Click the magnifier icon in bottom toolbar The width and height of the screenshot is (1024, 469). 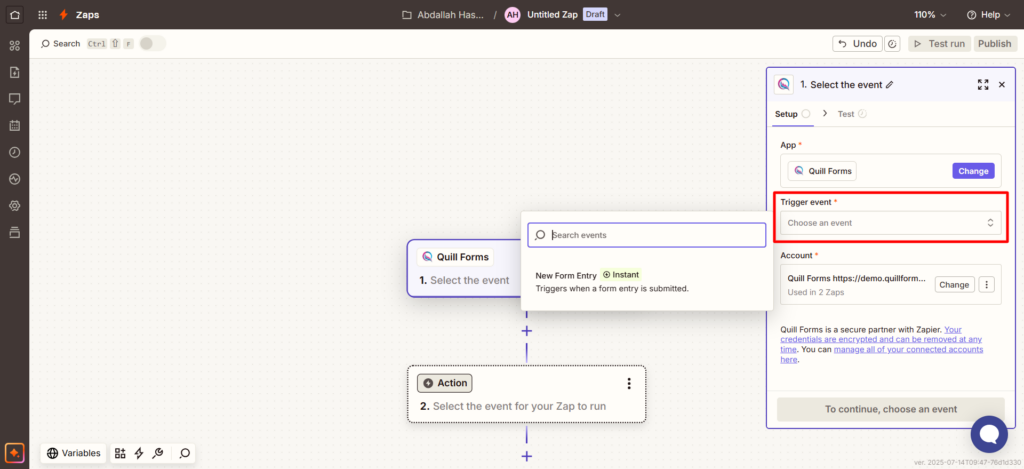(185, 453)
